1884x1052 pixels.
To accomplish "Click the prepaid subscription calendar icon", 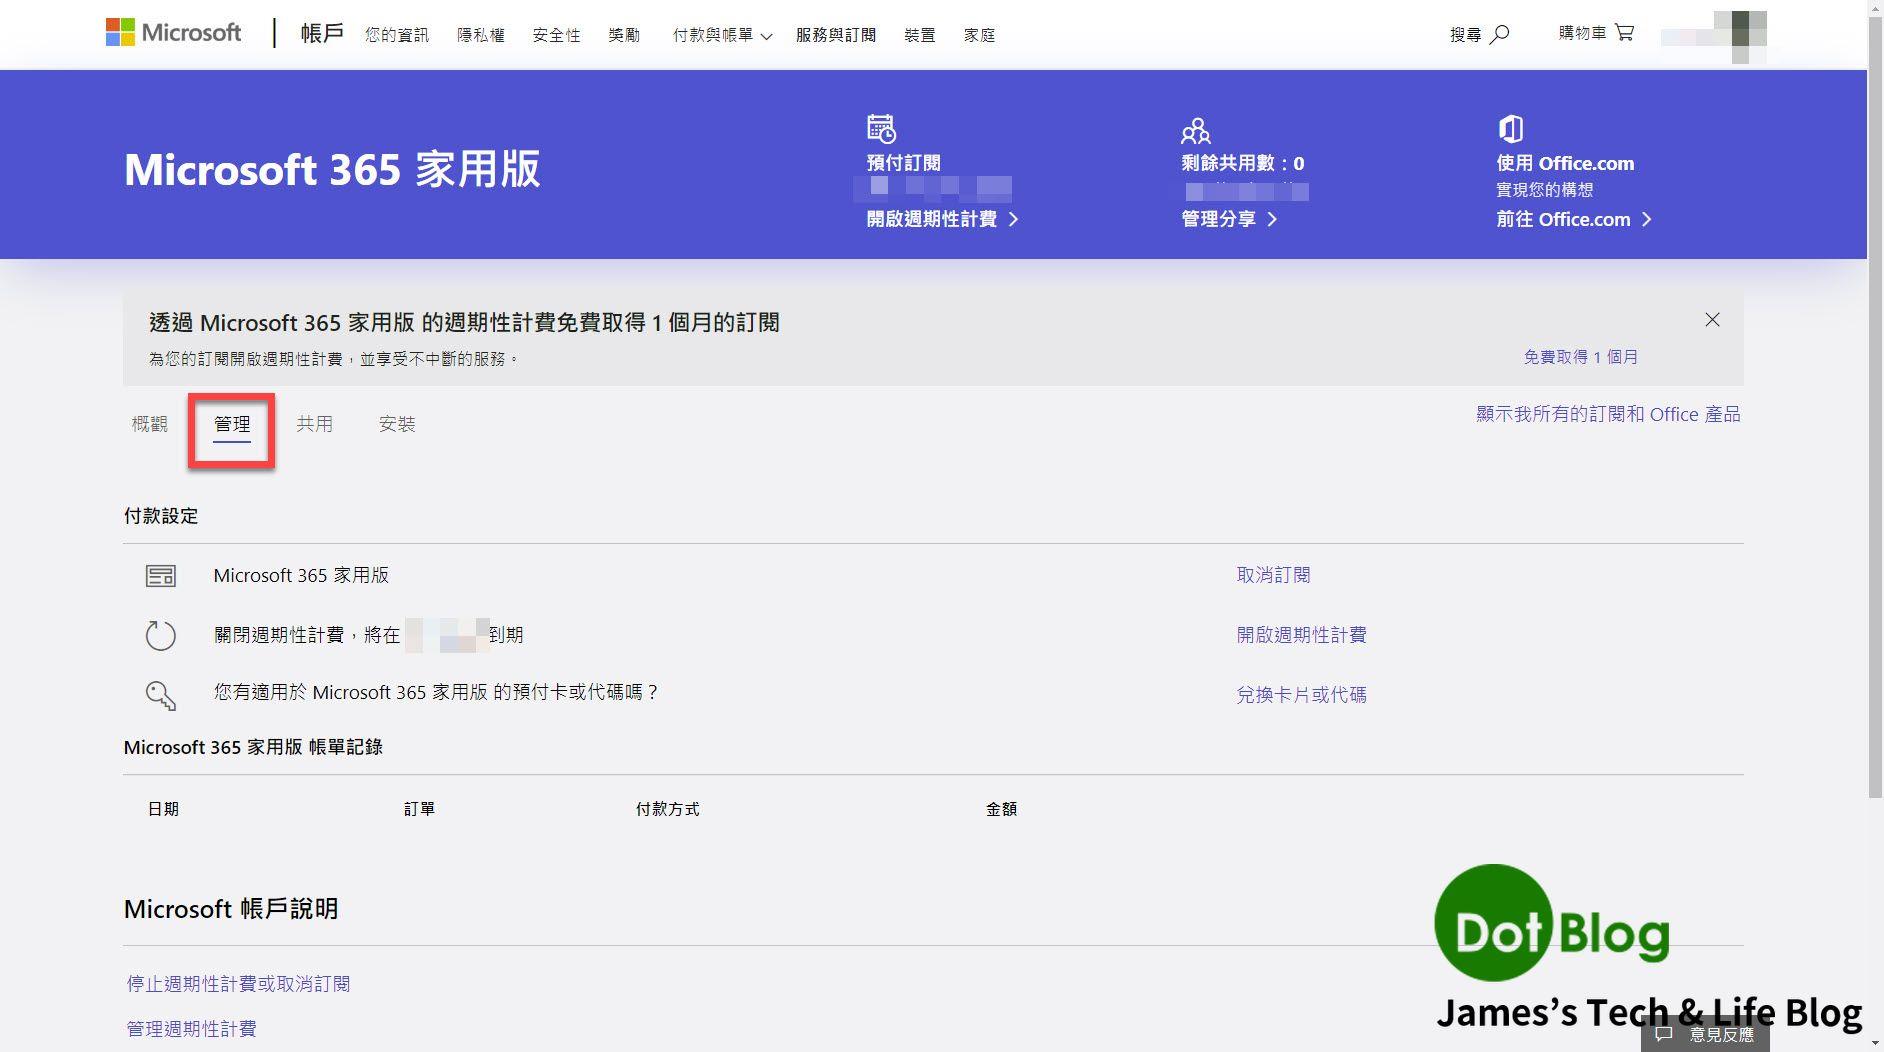I will pyautogui.click(x=881, y=129).
